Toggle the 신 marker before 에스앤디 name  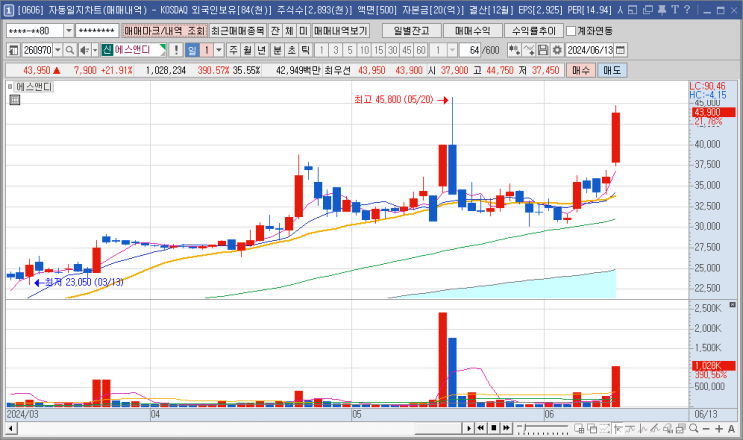click(x=107, y=50)
